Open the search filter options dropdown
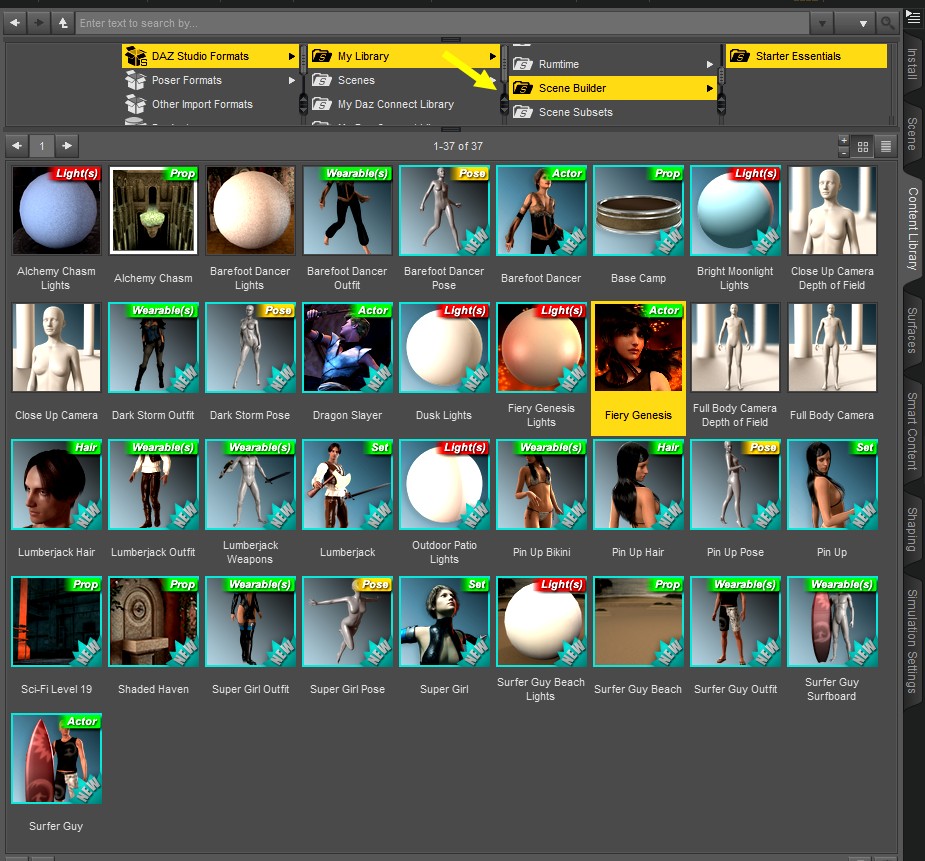 coord(862,24)
